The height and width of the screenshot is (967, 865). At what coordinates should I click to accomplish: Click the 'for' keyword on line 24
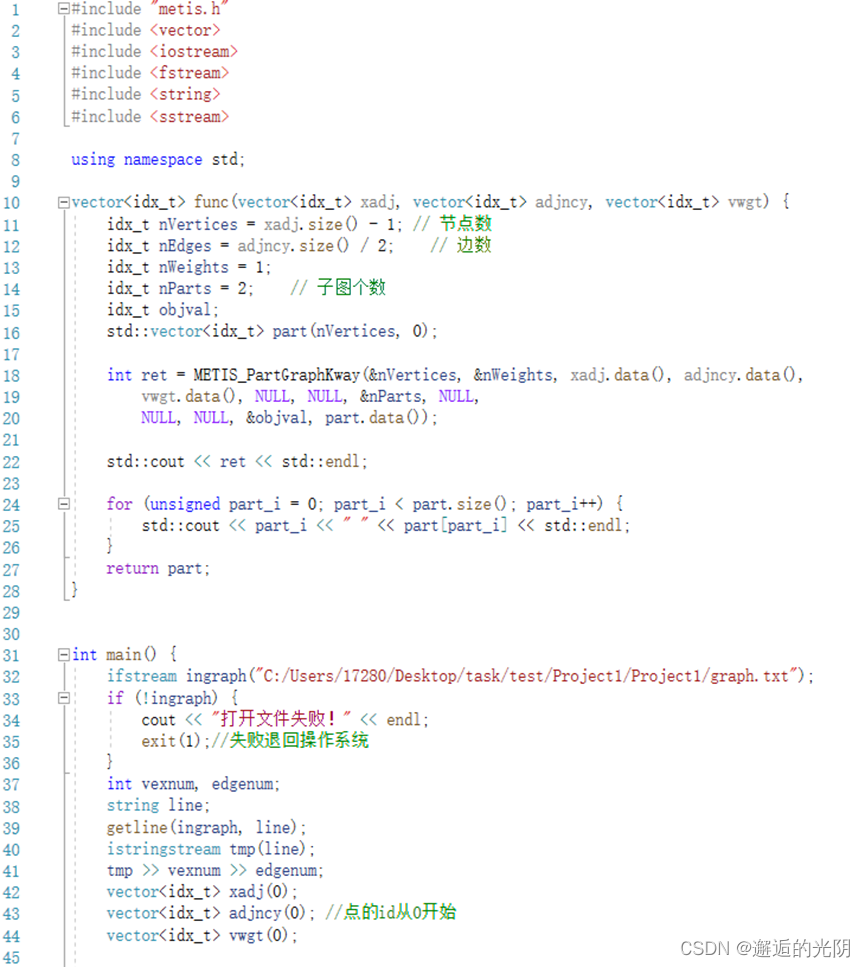119,504
